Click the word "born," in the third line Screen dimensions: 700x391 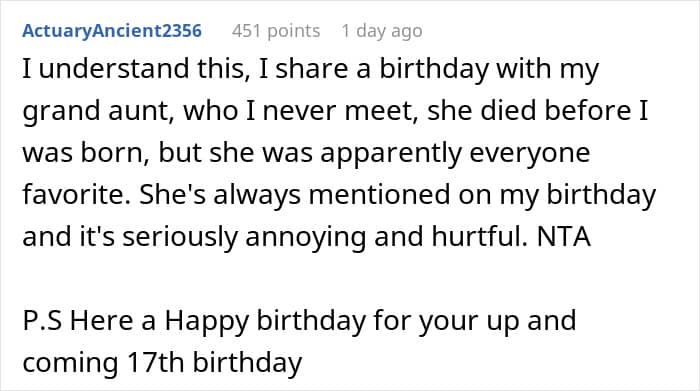pyautogui.click(x=115, y=153)
